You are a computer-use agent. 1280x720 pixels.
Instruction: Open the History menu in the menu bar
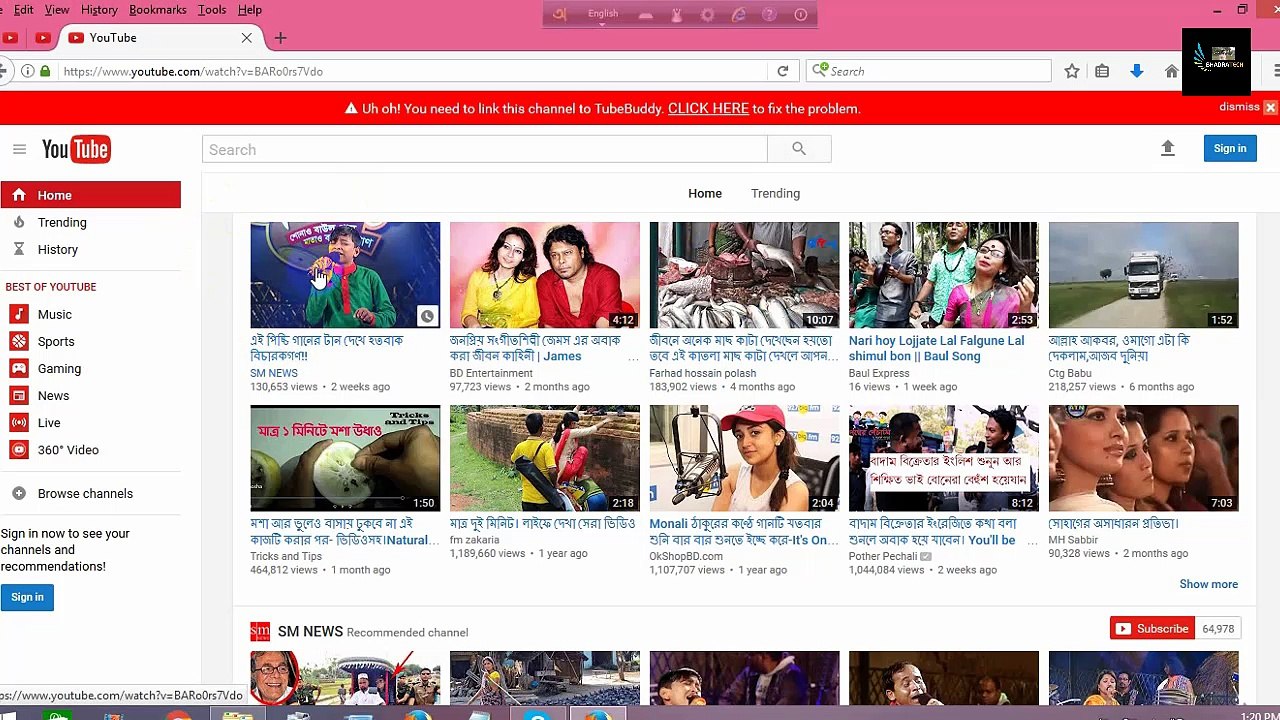(99, 10)
